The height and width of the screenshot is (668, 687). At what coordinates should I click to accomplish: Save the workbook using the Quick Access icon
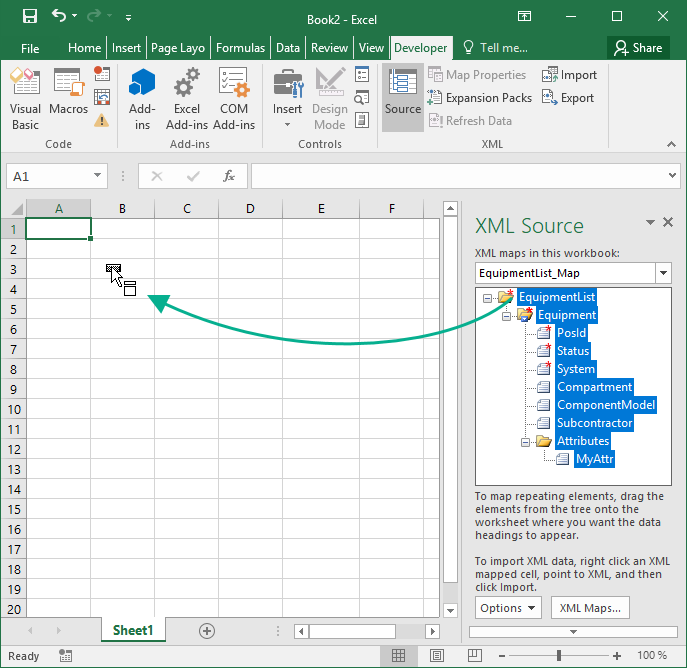pyautogui.click(x=29, y=17)
